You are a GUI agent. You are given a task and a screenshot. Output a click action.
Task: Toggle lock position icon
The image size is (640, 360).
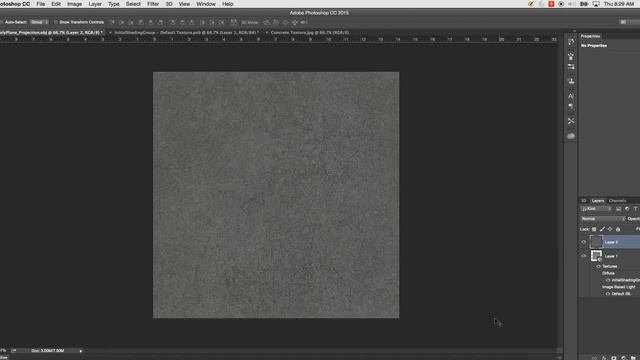pyautogui.click(x=610, y=229)
